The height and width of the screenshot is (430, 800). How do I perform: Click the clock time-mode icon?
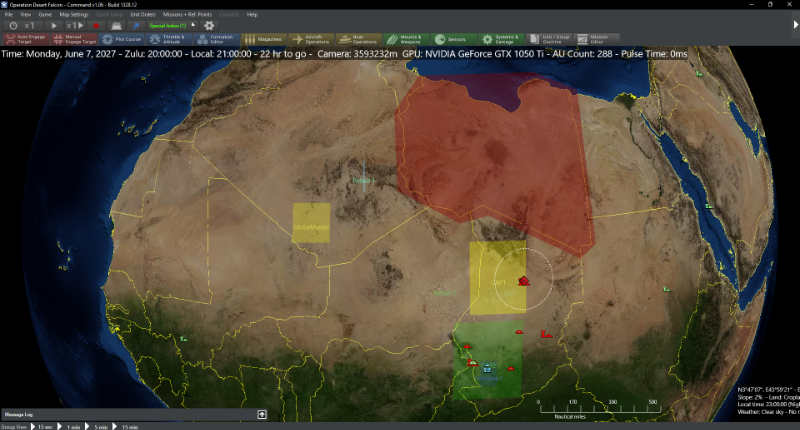(13, 26)
